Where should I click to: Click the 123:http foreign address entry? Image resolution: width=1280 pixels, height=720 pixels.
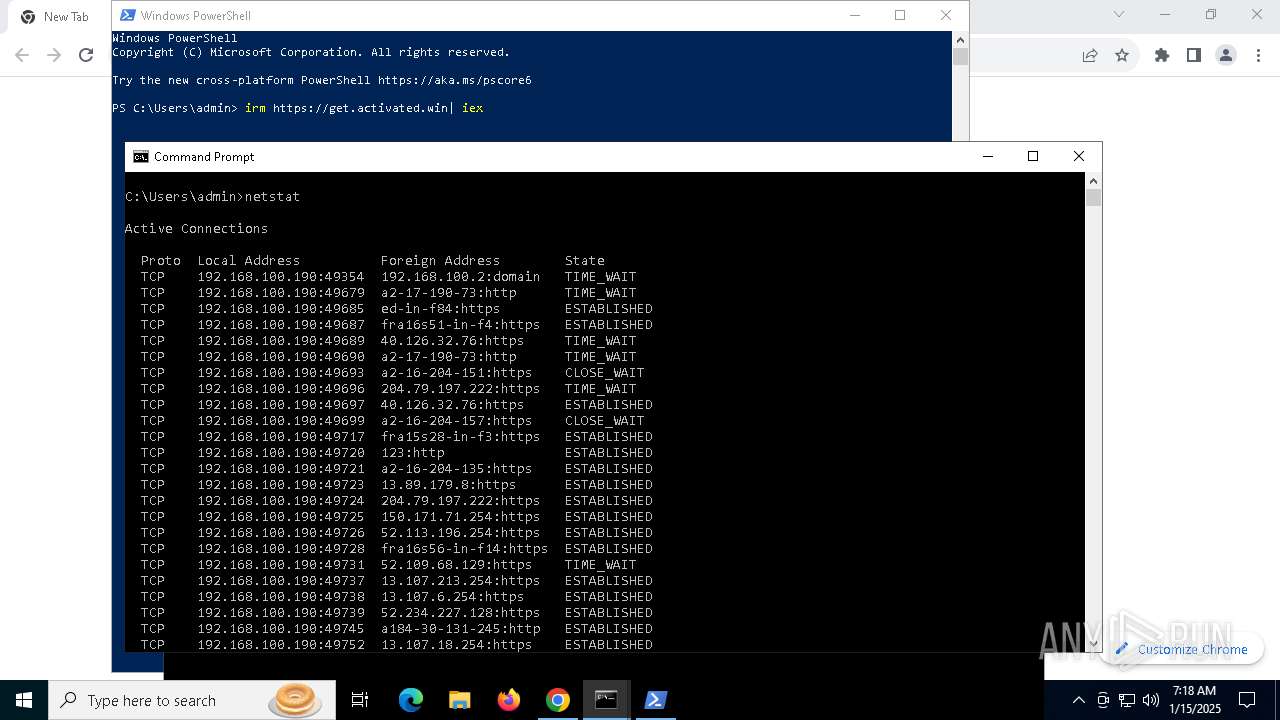tap(412, 453)
